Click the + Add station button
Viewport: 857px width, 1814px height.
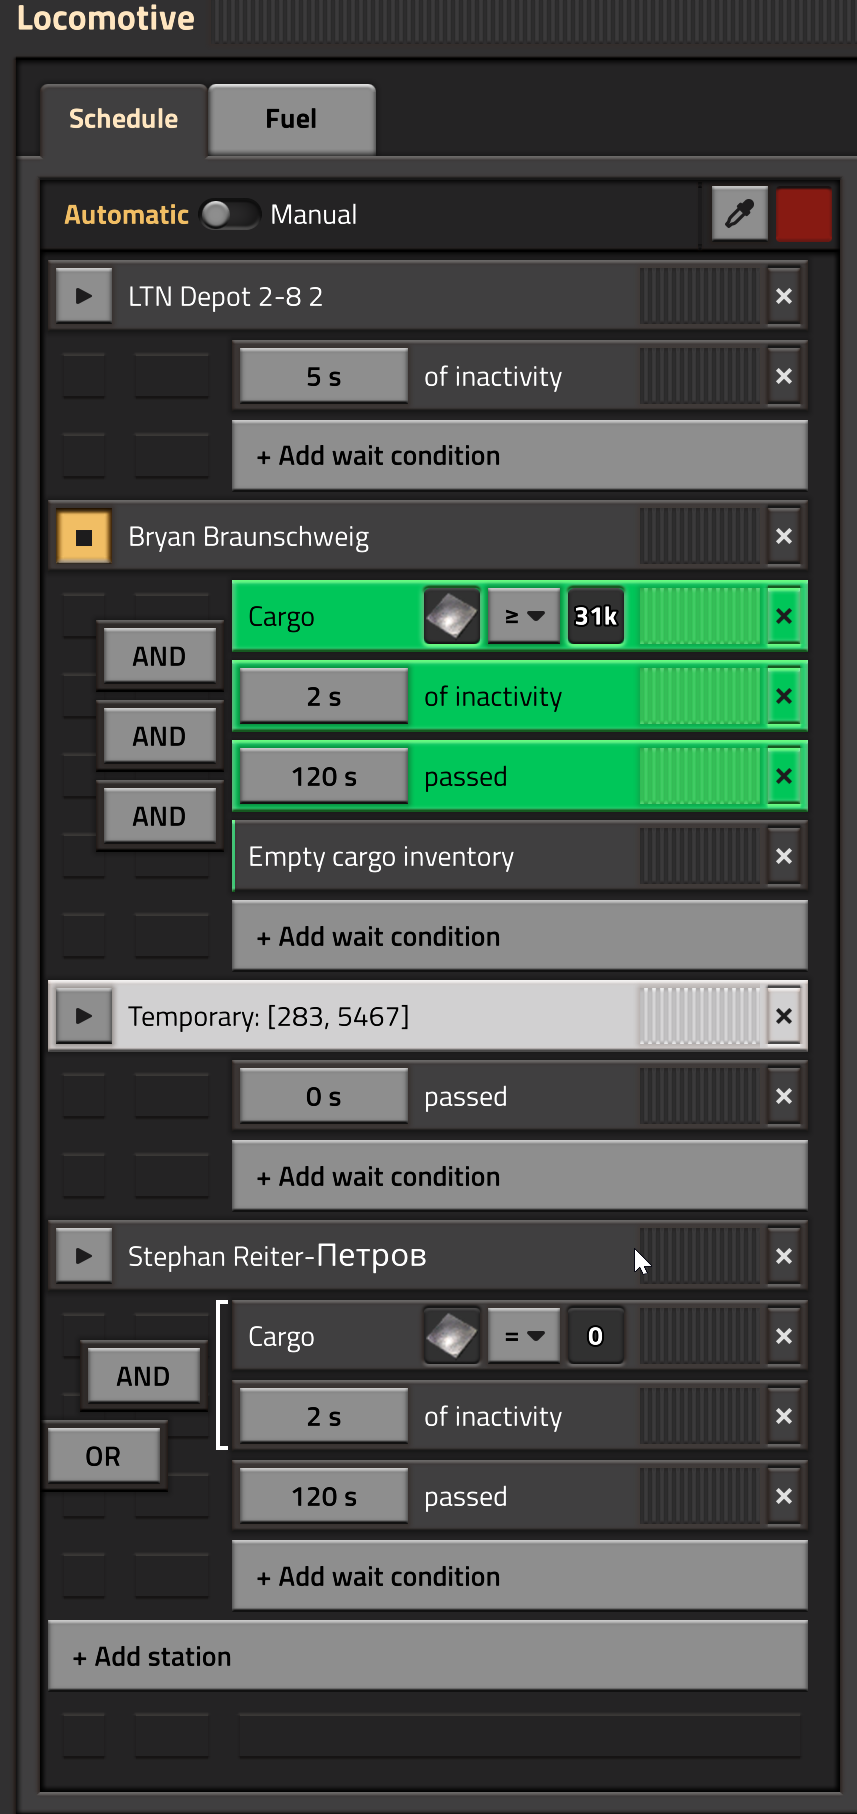[x=427, y=1656]
